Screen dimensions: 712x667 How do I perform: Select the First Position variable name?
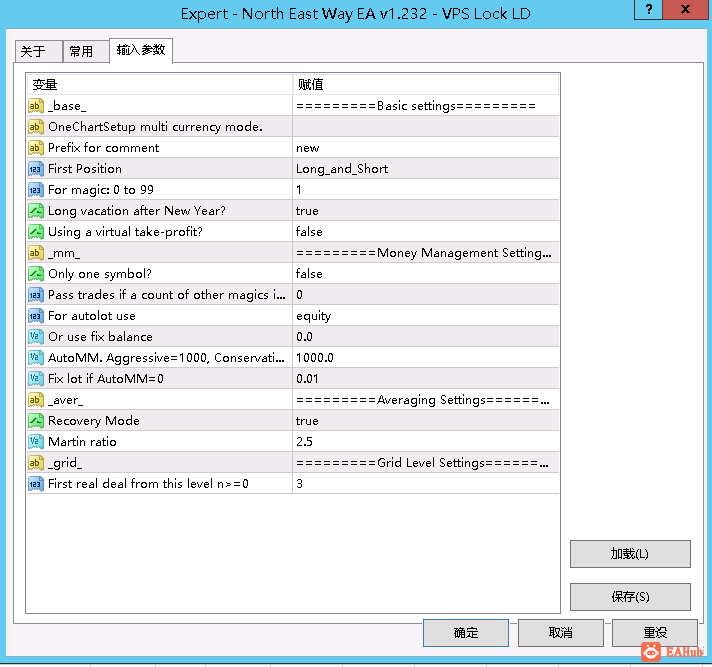pos(85,169)
